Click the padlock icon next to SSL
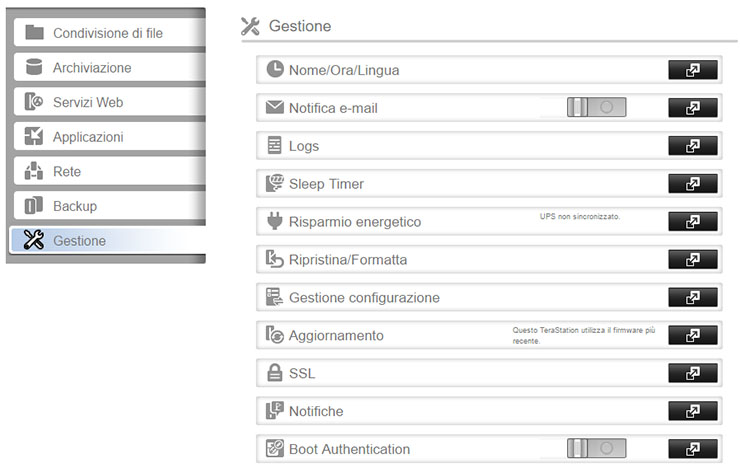 [x=275, y=373]
